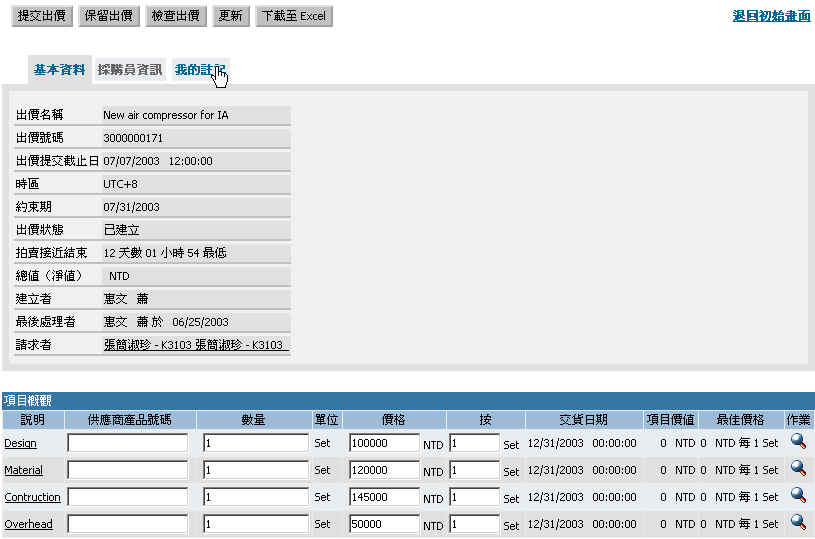Click the 張簡淑珍 - K3103 requester link
The width and height of the screenshot is (815, 539).
point(193,345)
